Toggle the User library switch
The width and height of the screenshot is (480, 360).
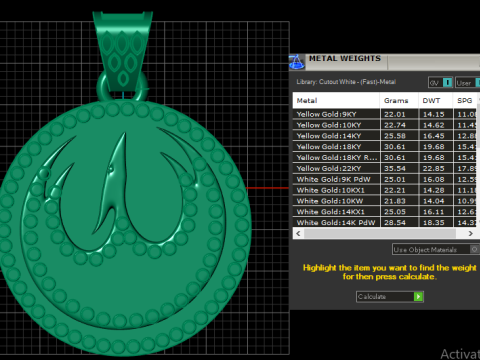click(x=468, y=82)
